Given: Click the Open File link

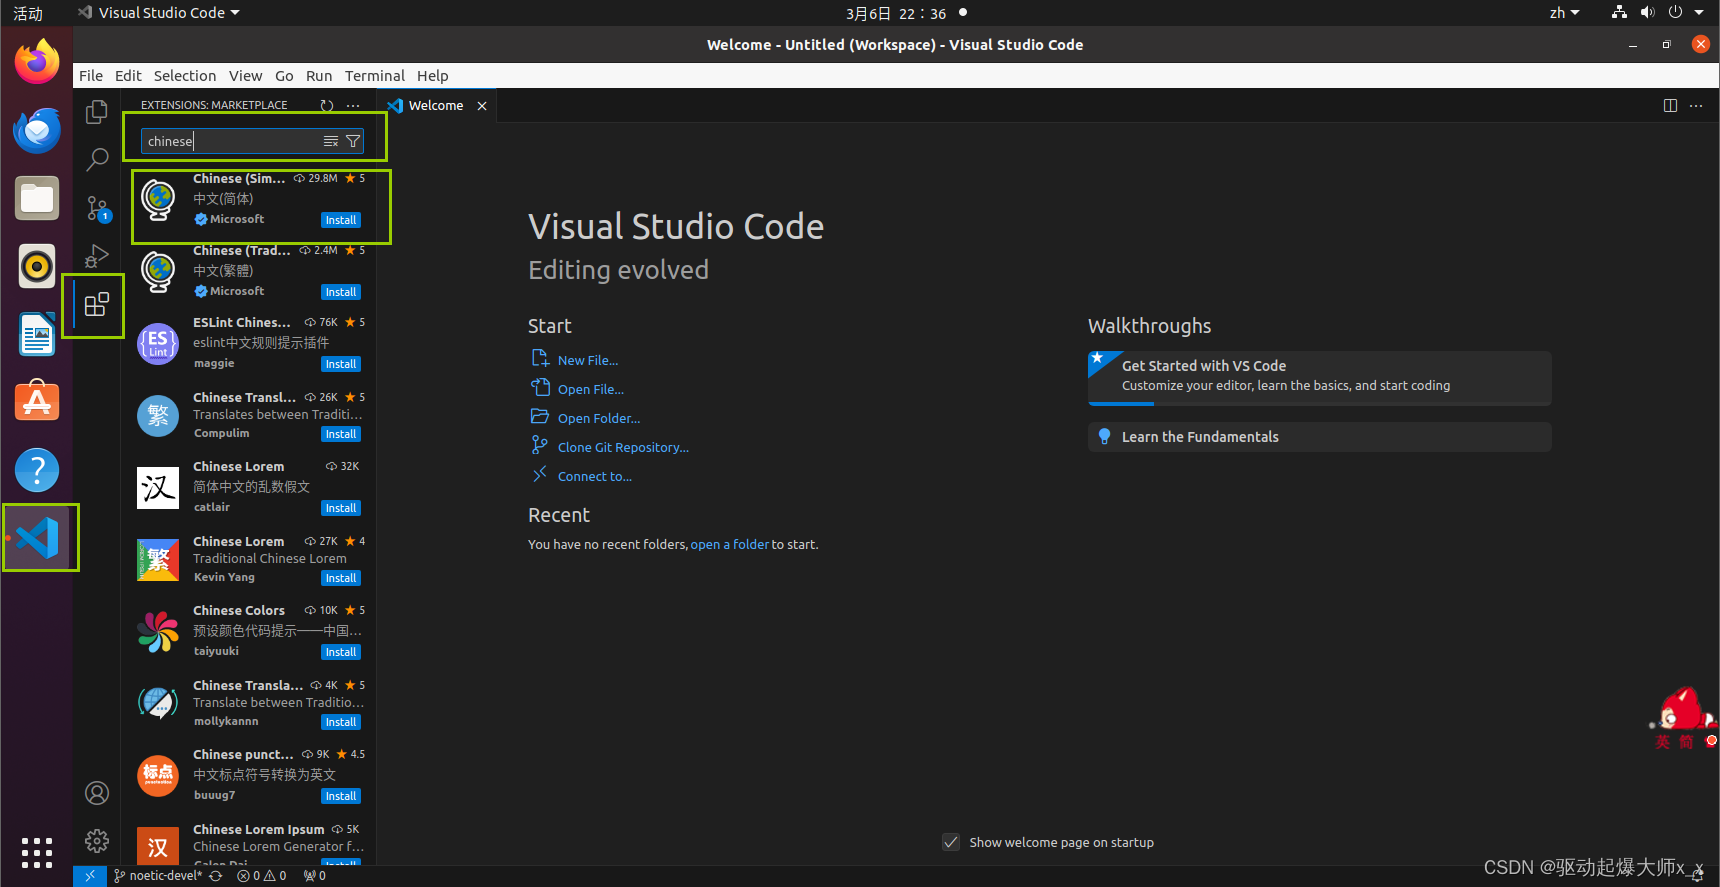Looking at the screenshot, I should coord(591,389).
